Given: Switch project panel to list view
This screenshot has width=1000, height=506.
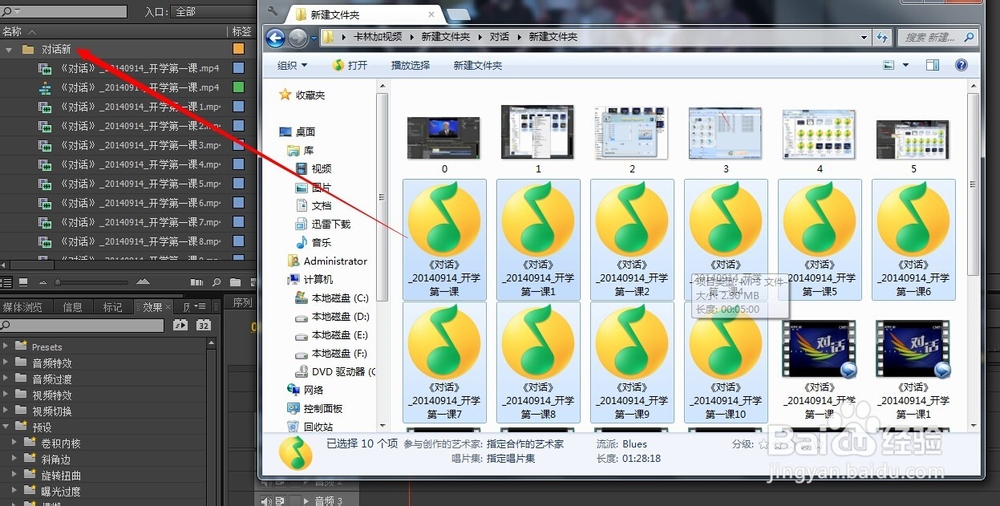Looking at the screenshot, I should 6,282.
